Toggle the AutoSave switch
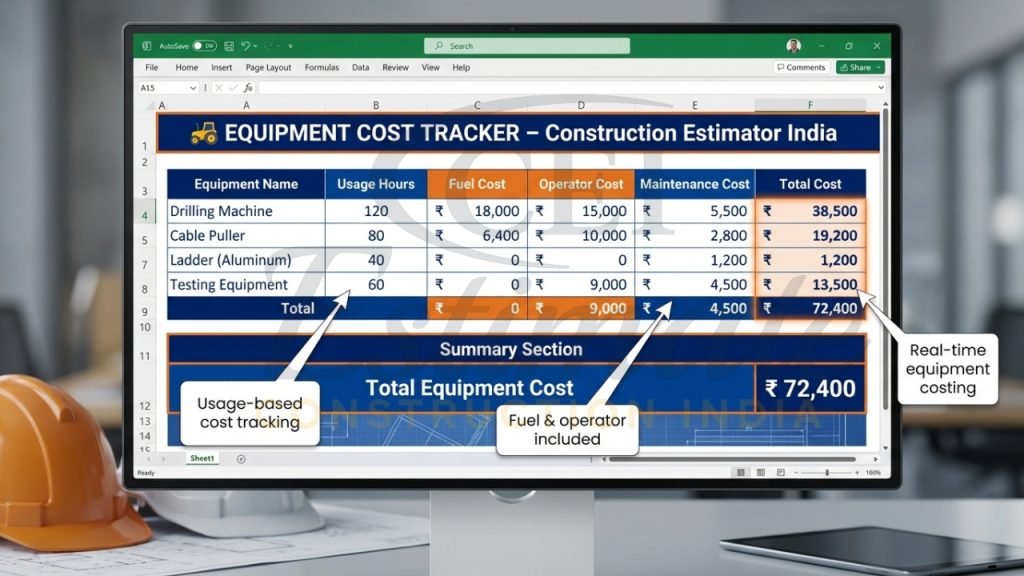The height and width of the screenshot is (576, 1024). [x=204, y=46]
